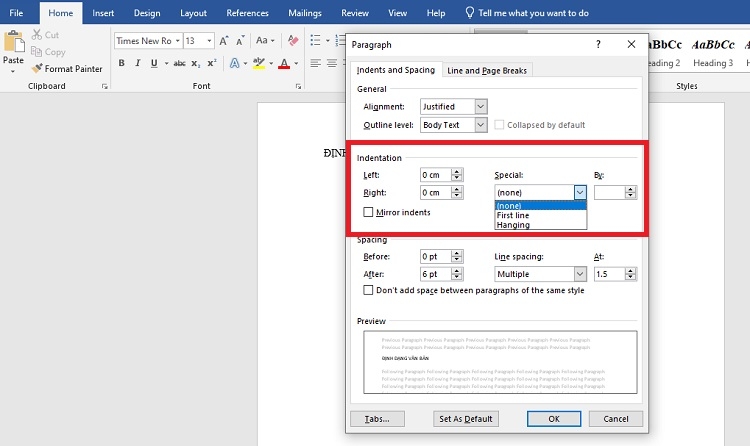The height and width of the screenshot is (446, 750).
Task: Open the Insert ribbon tab
Action: (x=102, y=13)
